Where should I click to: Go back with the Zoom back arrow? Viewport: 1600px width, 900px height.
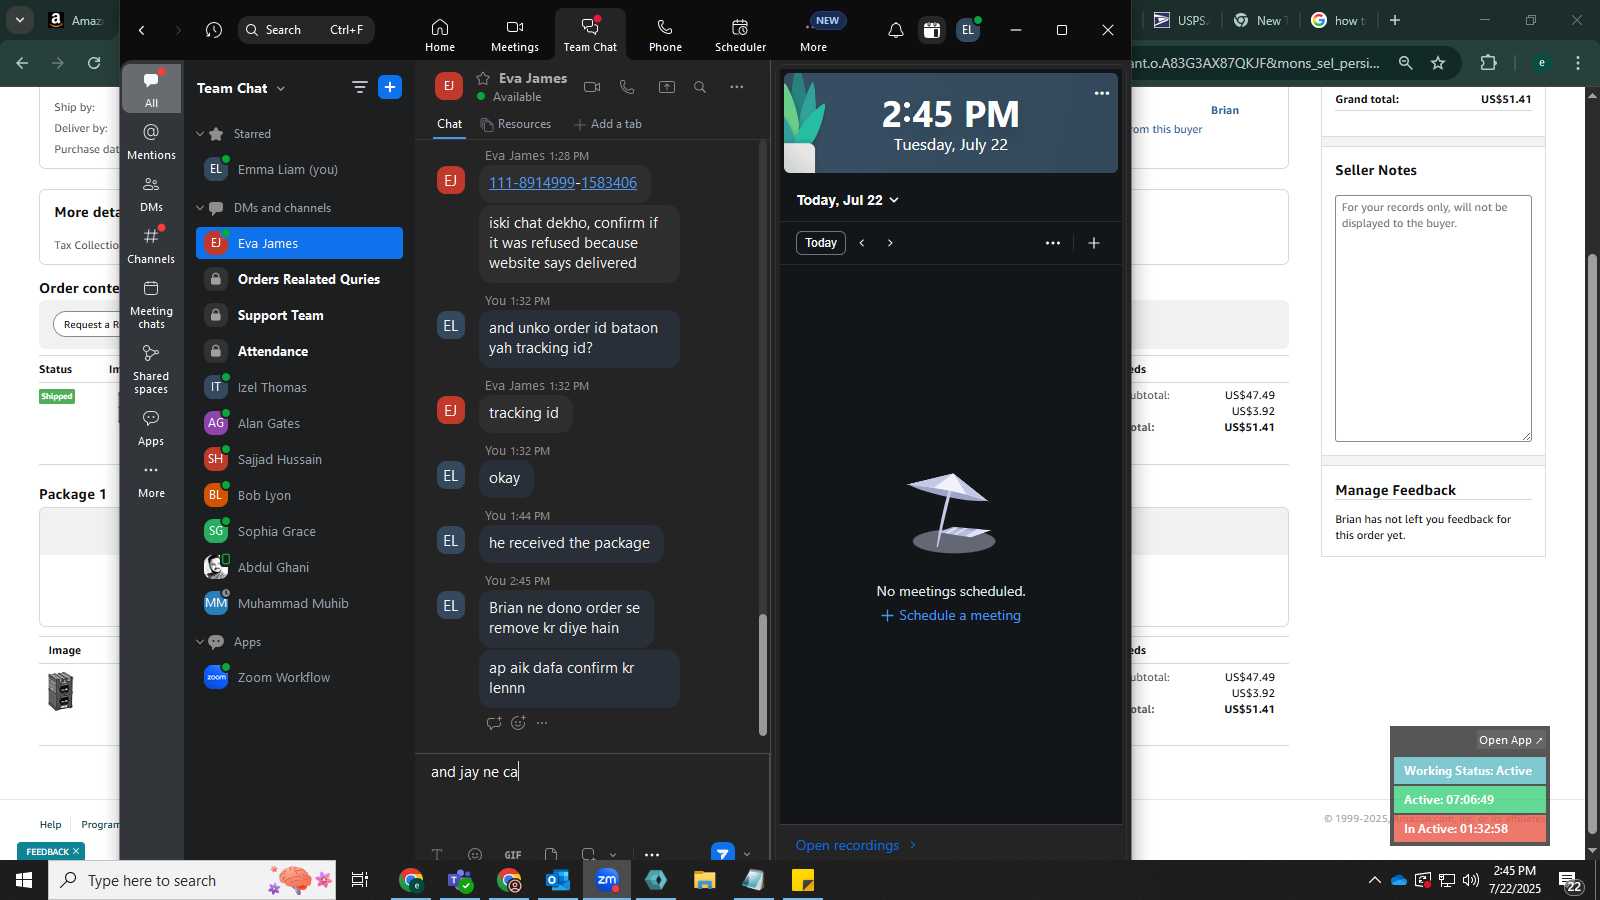pos(142,30)
